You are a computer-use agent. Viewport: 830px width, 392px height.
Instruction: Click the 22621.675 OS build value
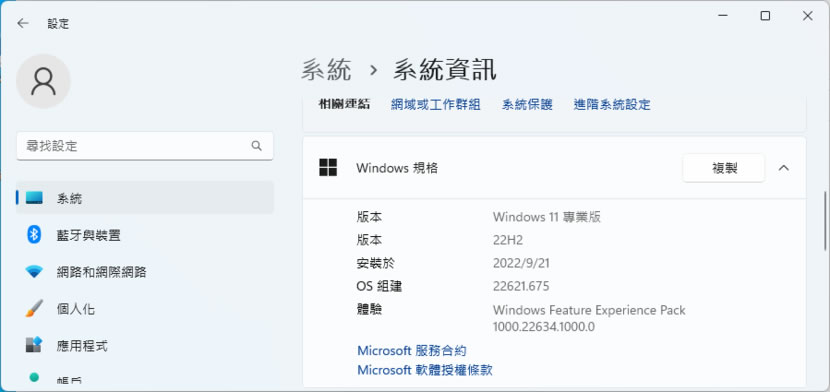tap(521, 286)
